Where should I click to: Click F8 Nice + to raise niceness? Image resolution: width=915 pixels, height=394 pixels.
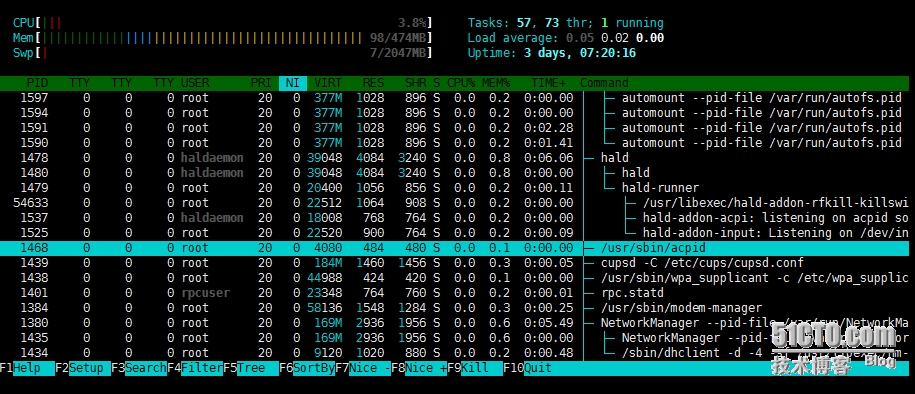[419, 368]
